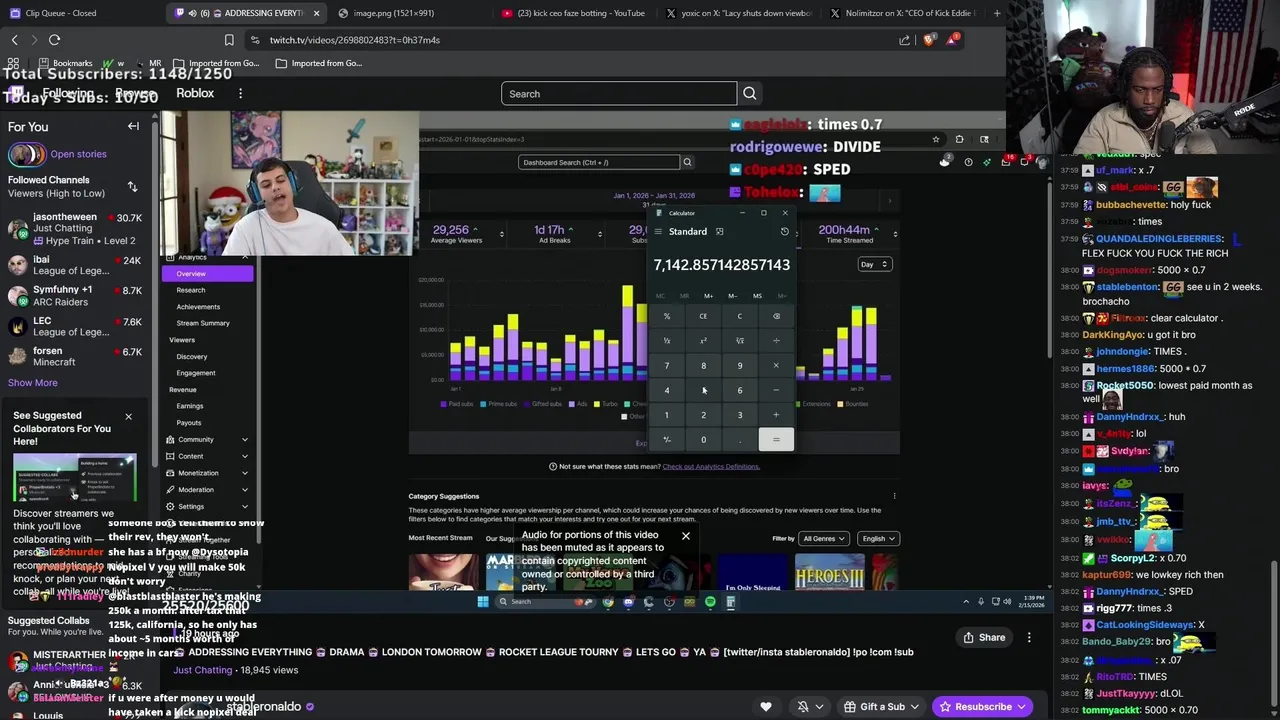1280x720 pixels.
Task: Collapse the For You sidebar arrow
Action: (133, 127)
